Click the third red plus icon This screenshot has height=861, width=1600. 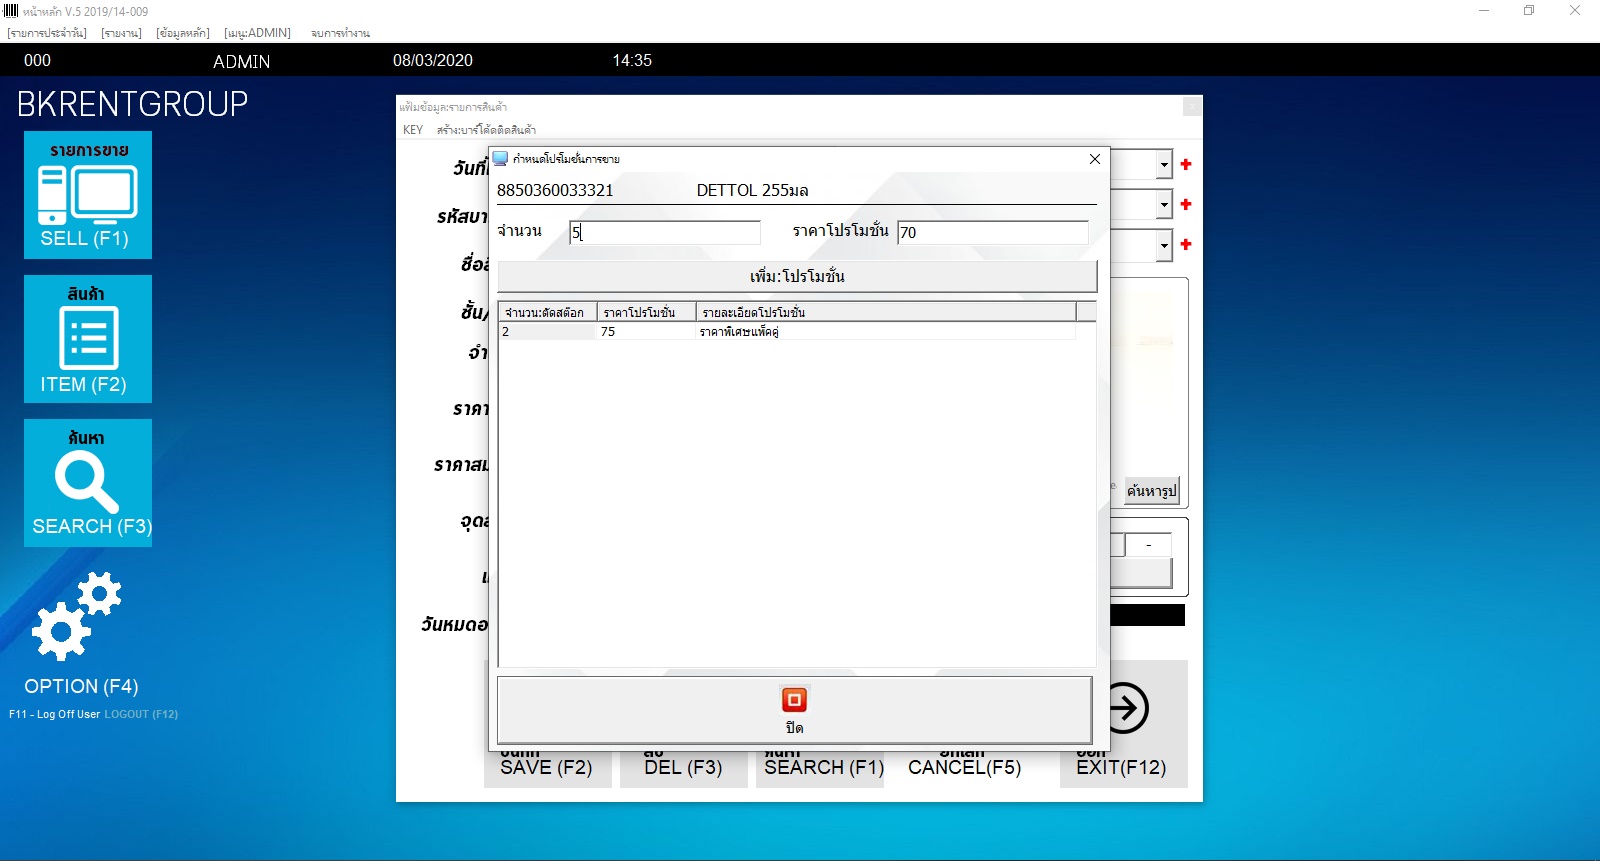[1186, 244]
